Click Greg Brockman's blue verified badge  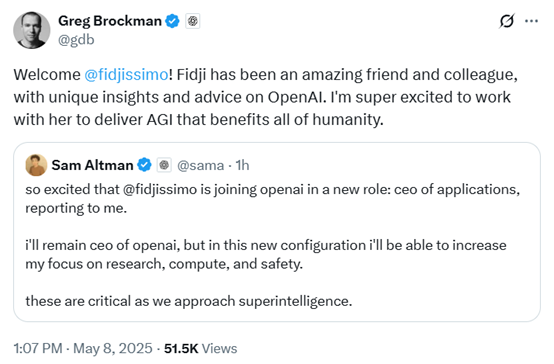pyautogui.click(x=172, y=21)
